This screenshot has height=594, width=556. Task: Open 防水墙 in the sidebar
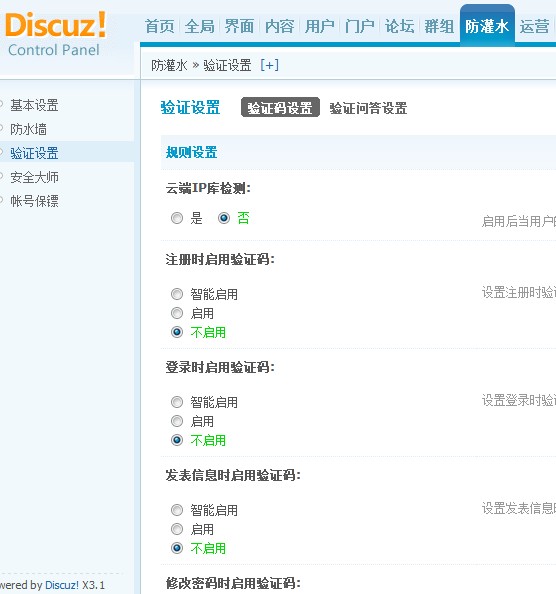pyautogui.click(x=28, y=129)
